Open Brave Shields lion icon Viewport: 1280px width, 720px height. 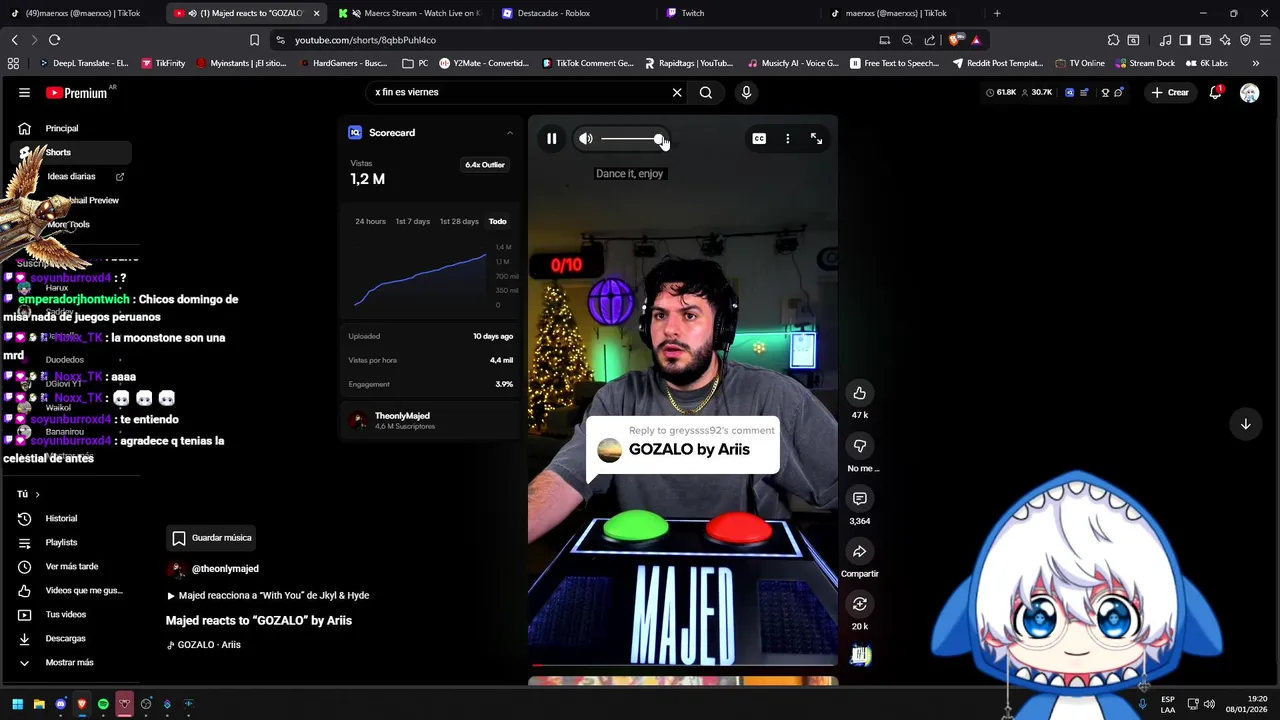pyautogui.click(x=955, y=40)
